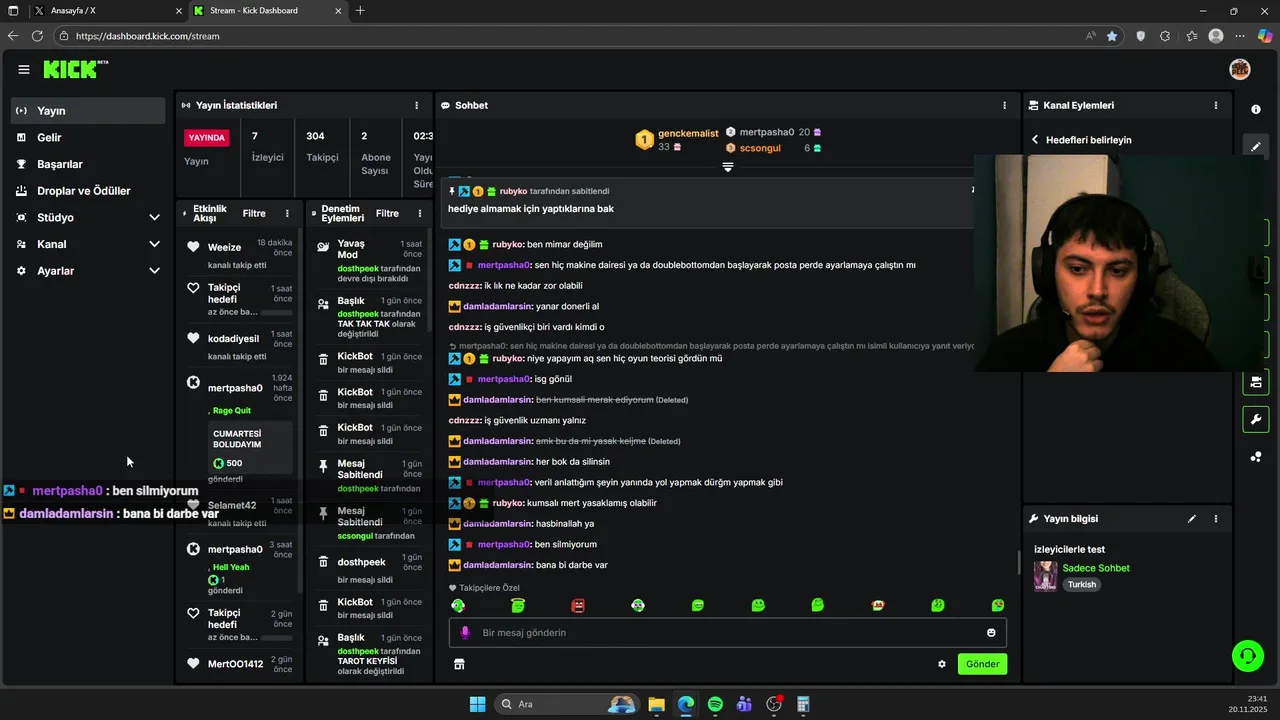The height and width of the screenshot is (720, 1280).
Task: Pick the red angry face emote
Action: pyautogui.click(x=578, y=605)
